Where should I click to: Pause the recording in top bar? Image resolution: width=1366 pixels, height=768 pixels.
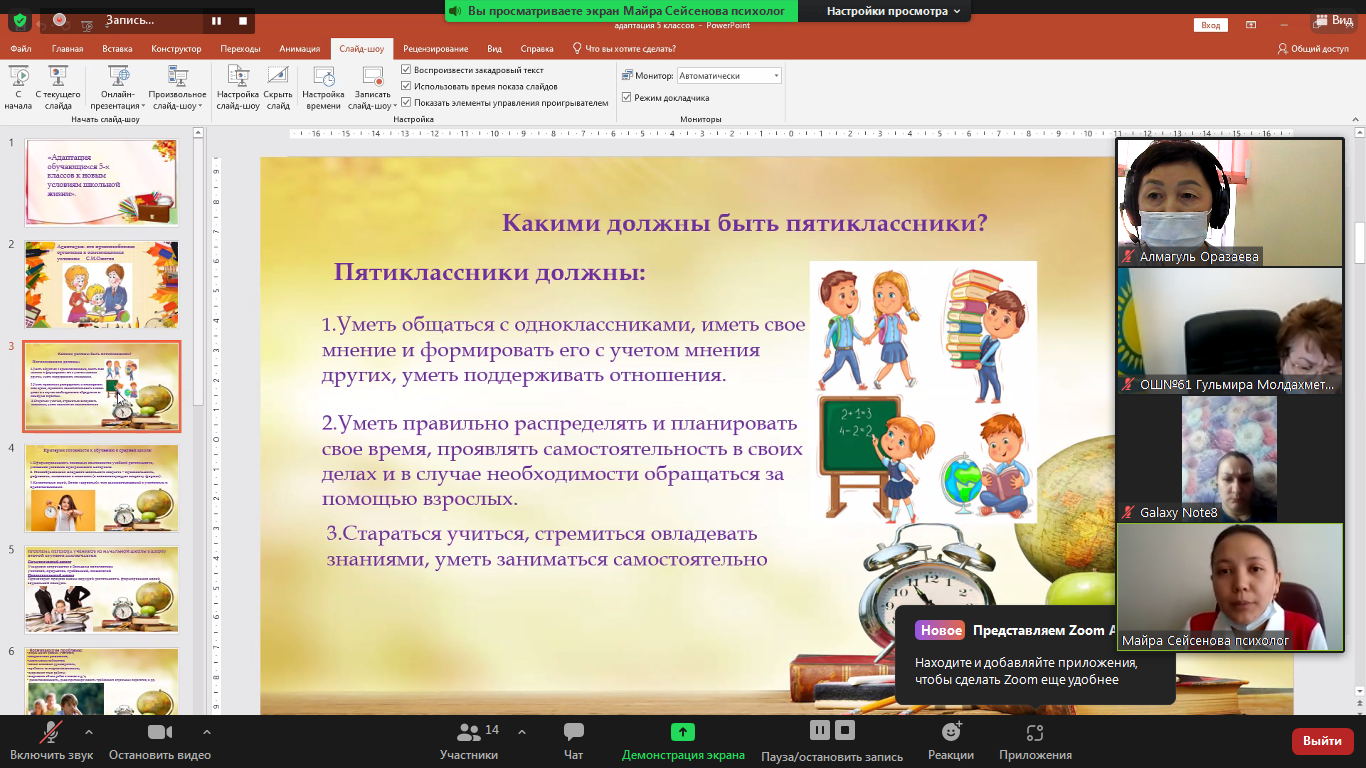click(x=216, y=20)
